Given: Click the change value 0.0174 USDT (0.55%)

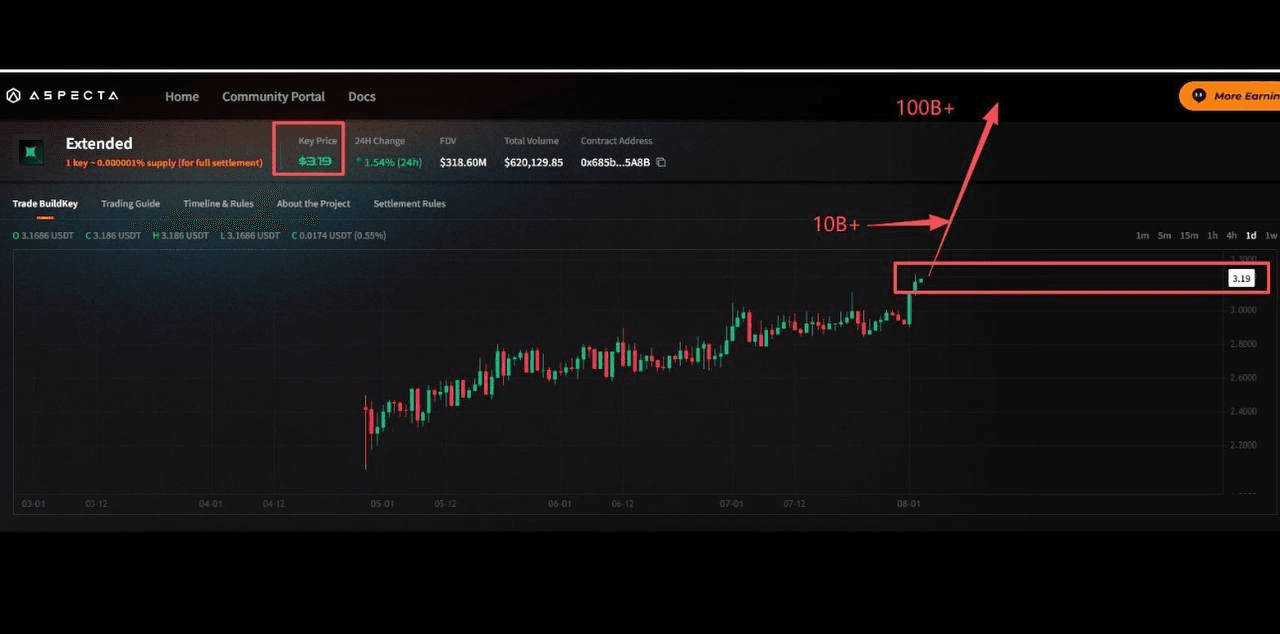Looking at the screenshot, I should 338,236.
